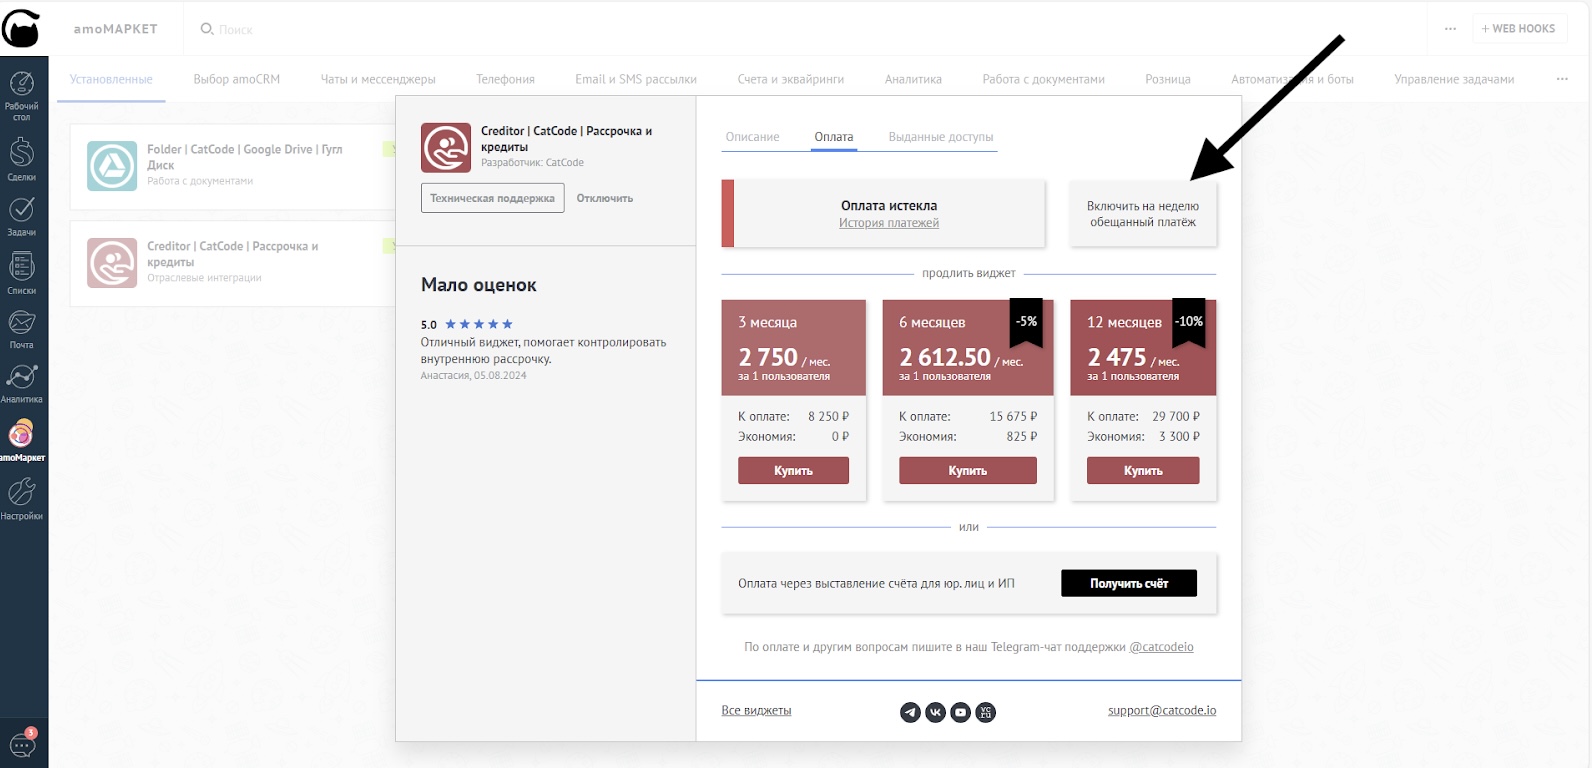The image size is (1592, 768).
Task: Click + WEB HOOKS button
Action: (x=1518, y=29)
